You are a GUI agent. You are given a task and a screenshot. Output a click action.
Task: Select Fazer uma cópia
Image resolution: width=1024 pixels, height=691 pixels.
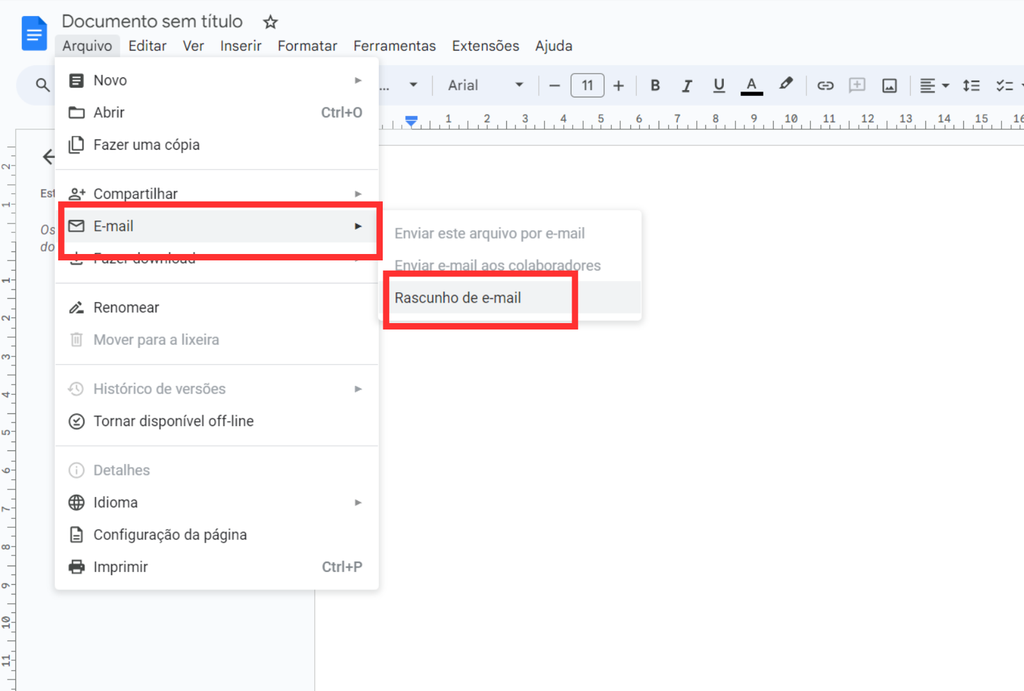pos(217,144)
